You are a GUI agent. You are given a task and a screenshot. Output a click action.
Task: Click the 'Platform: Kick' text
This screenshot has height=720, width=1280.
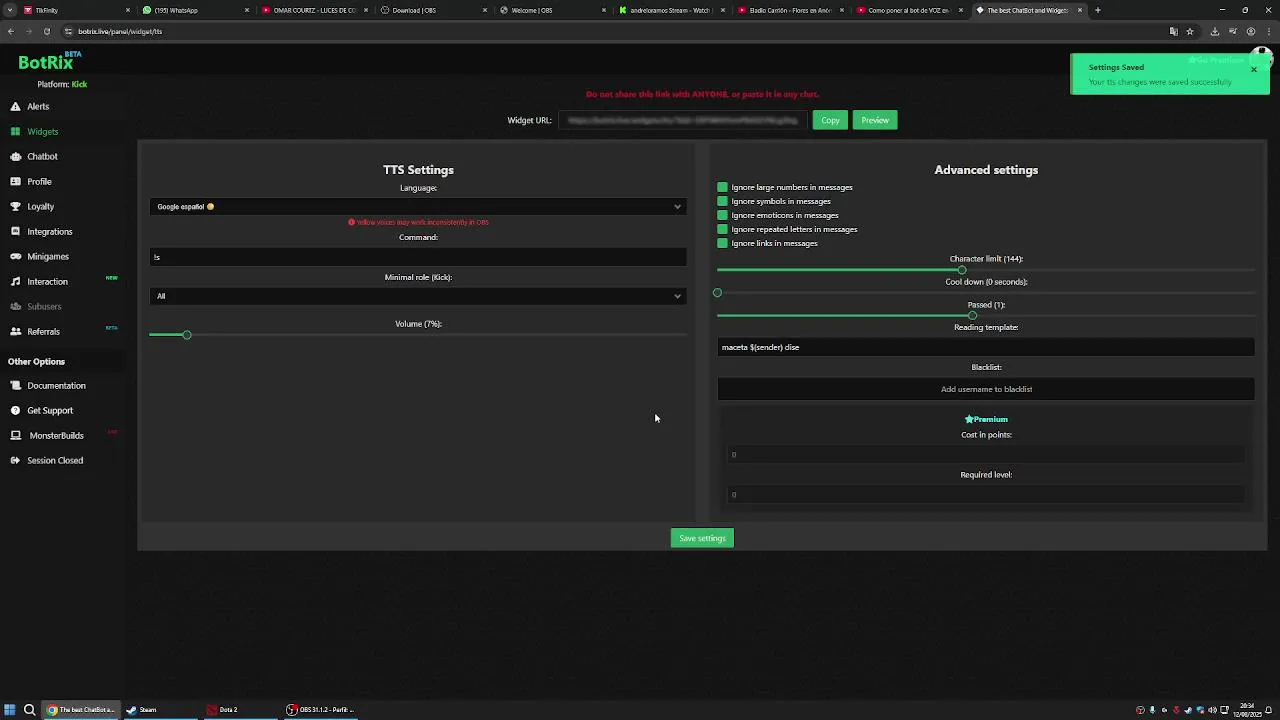pos(62,84)
